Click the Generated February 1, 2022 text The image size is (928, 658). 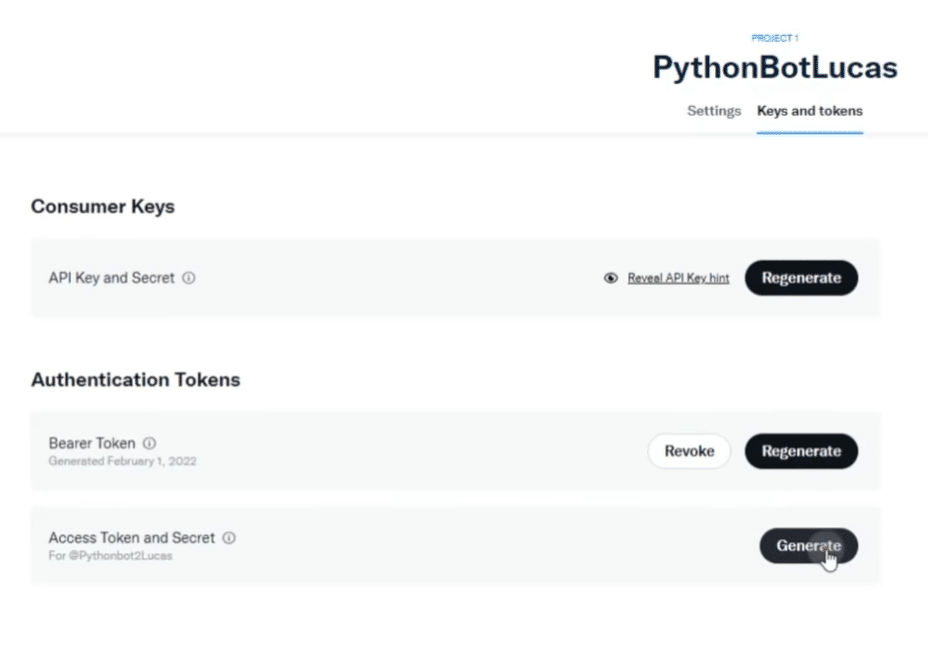[x=123, y=462]
